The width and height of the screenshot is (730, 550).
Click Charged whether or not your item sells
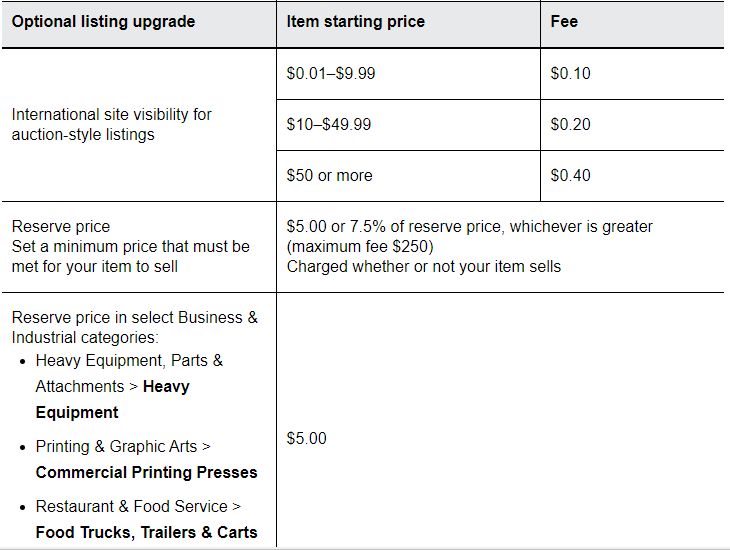[424, 266]
